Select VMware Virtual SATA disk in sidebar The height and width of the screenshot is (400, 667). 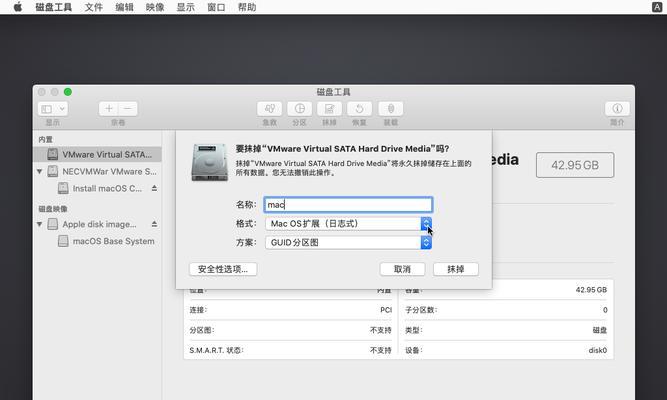pyautogui.click(x=97, y=154)
